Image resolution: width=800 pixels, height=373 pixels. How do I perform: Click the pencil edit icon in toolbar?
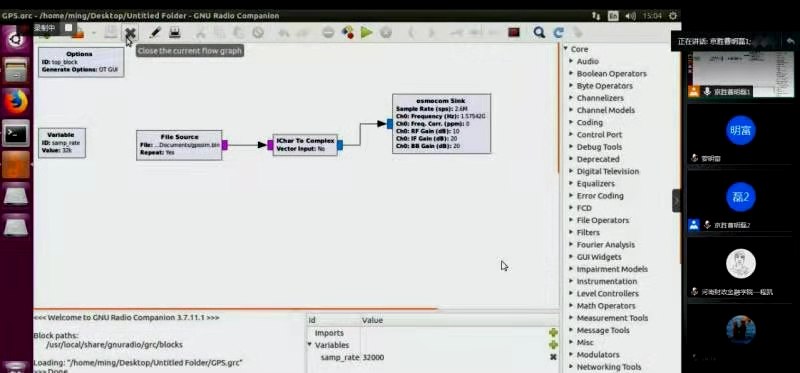pos(155,33)
